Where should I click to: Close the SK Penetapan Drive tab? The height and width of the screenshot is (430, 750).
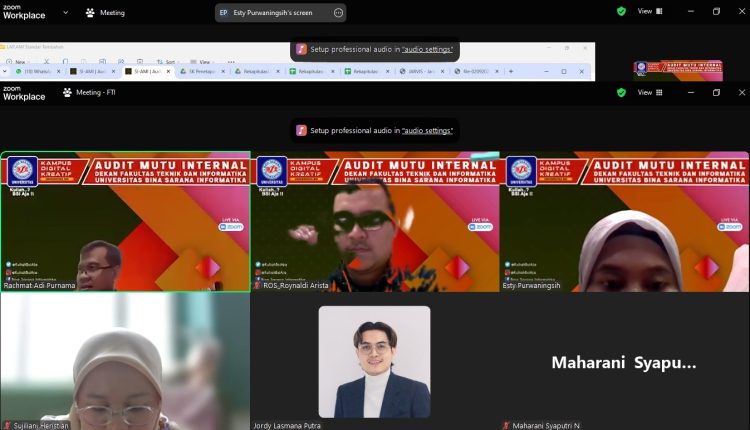(223, 71)
